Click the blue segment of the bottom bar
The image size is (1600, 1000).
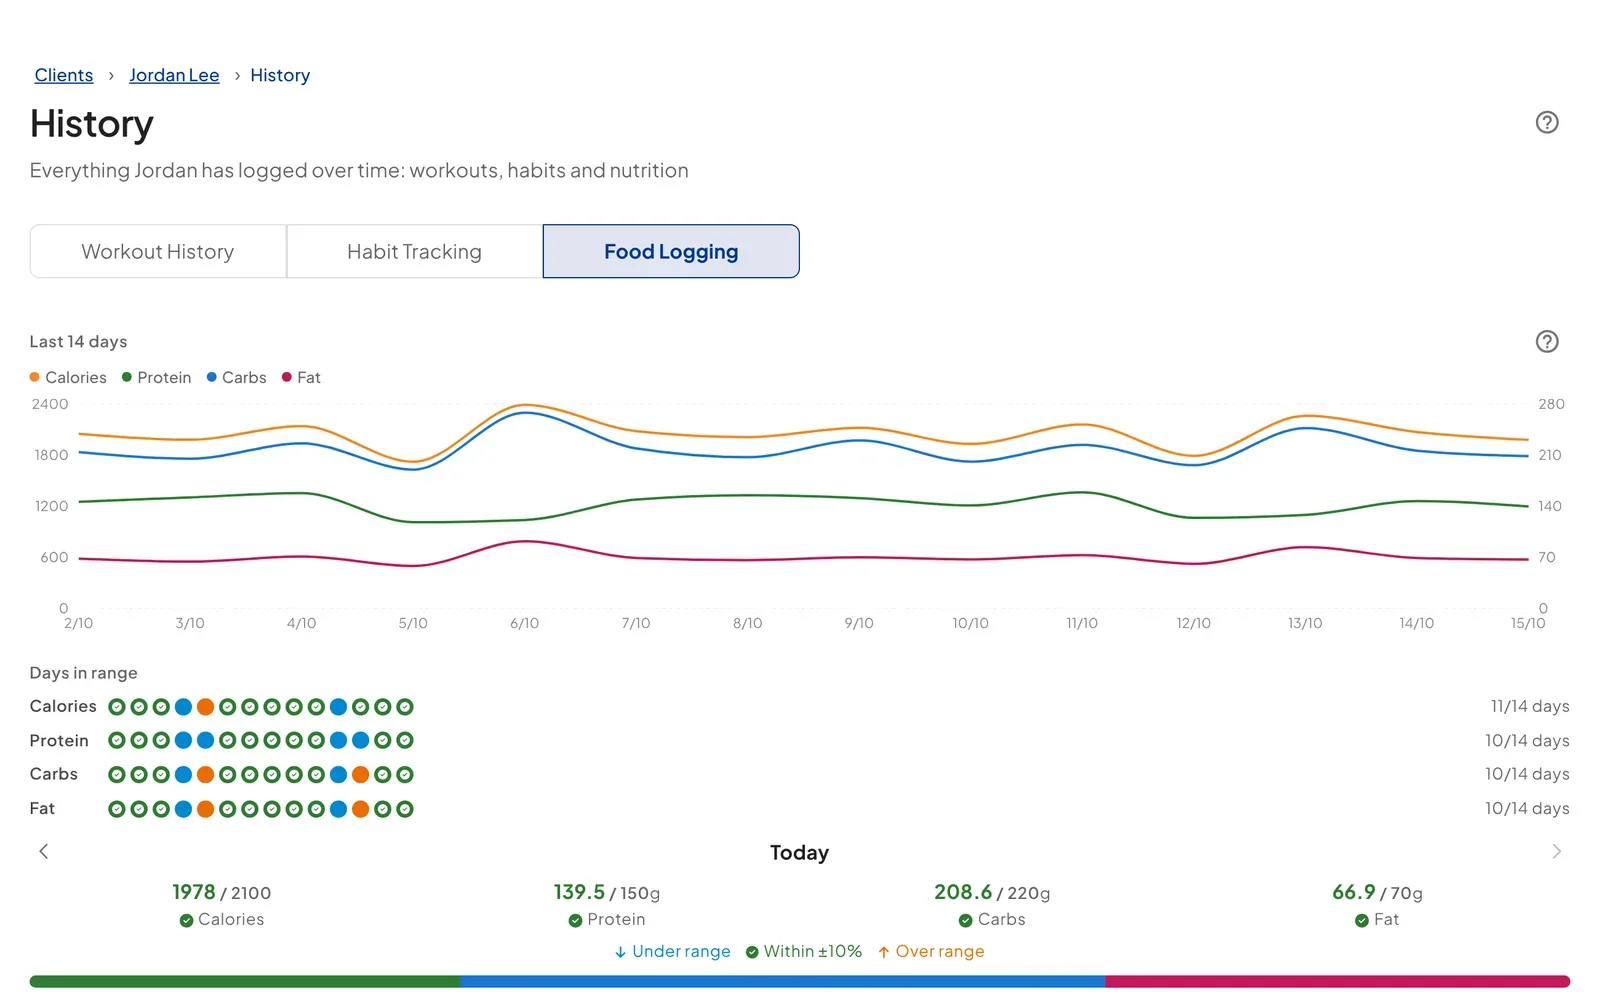[x=782, y=982]
